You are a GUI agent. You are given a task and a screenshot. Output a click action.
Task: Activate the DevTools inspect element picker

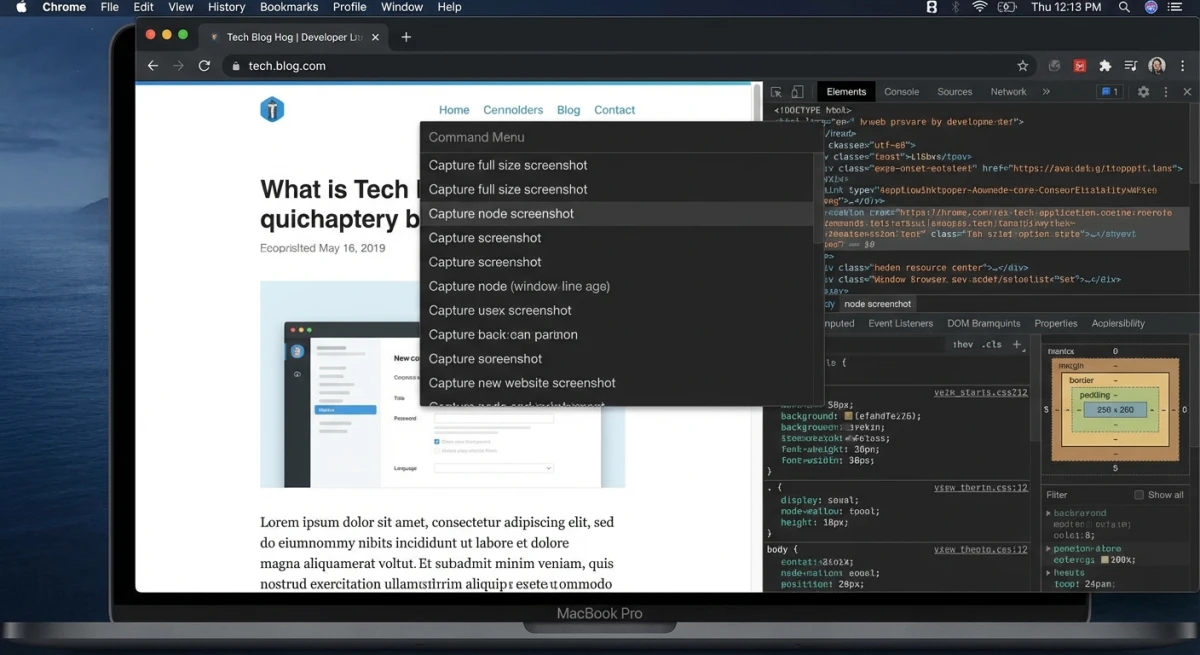[776, 92]
